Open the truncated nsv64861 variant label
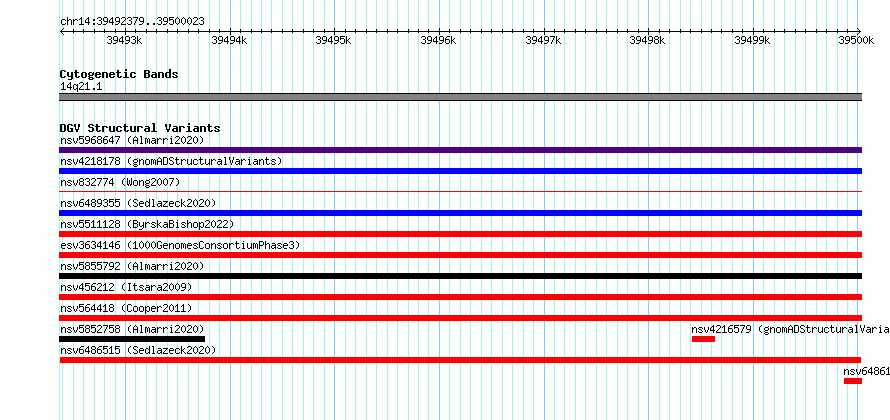Viewport: 890px width, 420px height. [x=866, y=371]
